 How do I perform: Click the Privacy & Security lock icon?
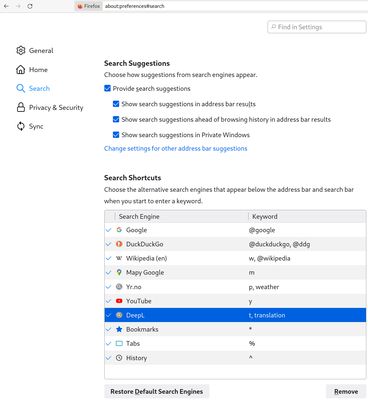click(x=21, y=107)
